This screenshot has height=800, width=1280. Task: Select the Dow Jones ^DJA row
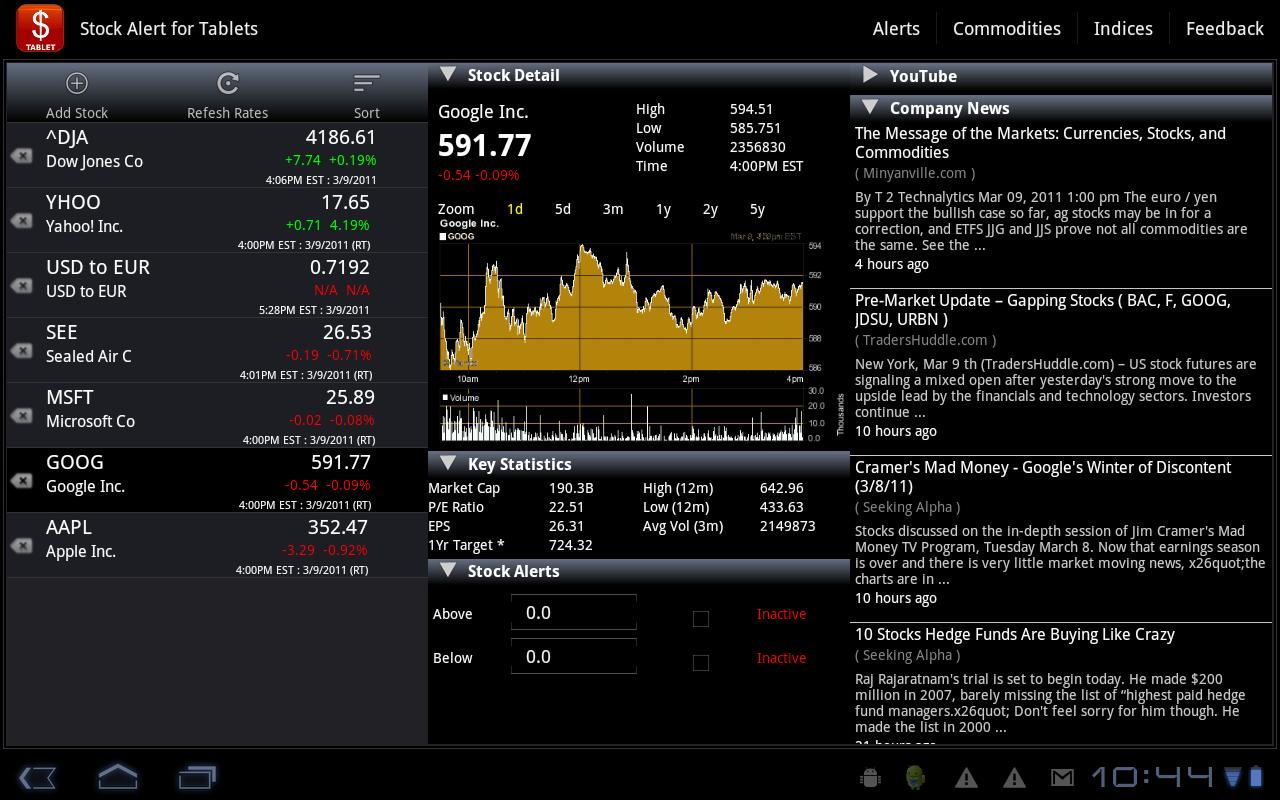[x=217, y=155]
